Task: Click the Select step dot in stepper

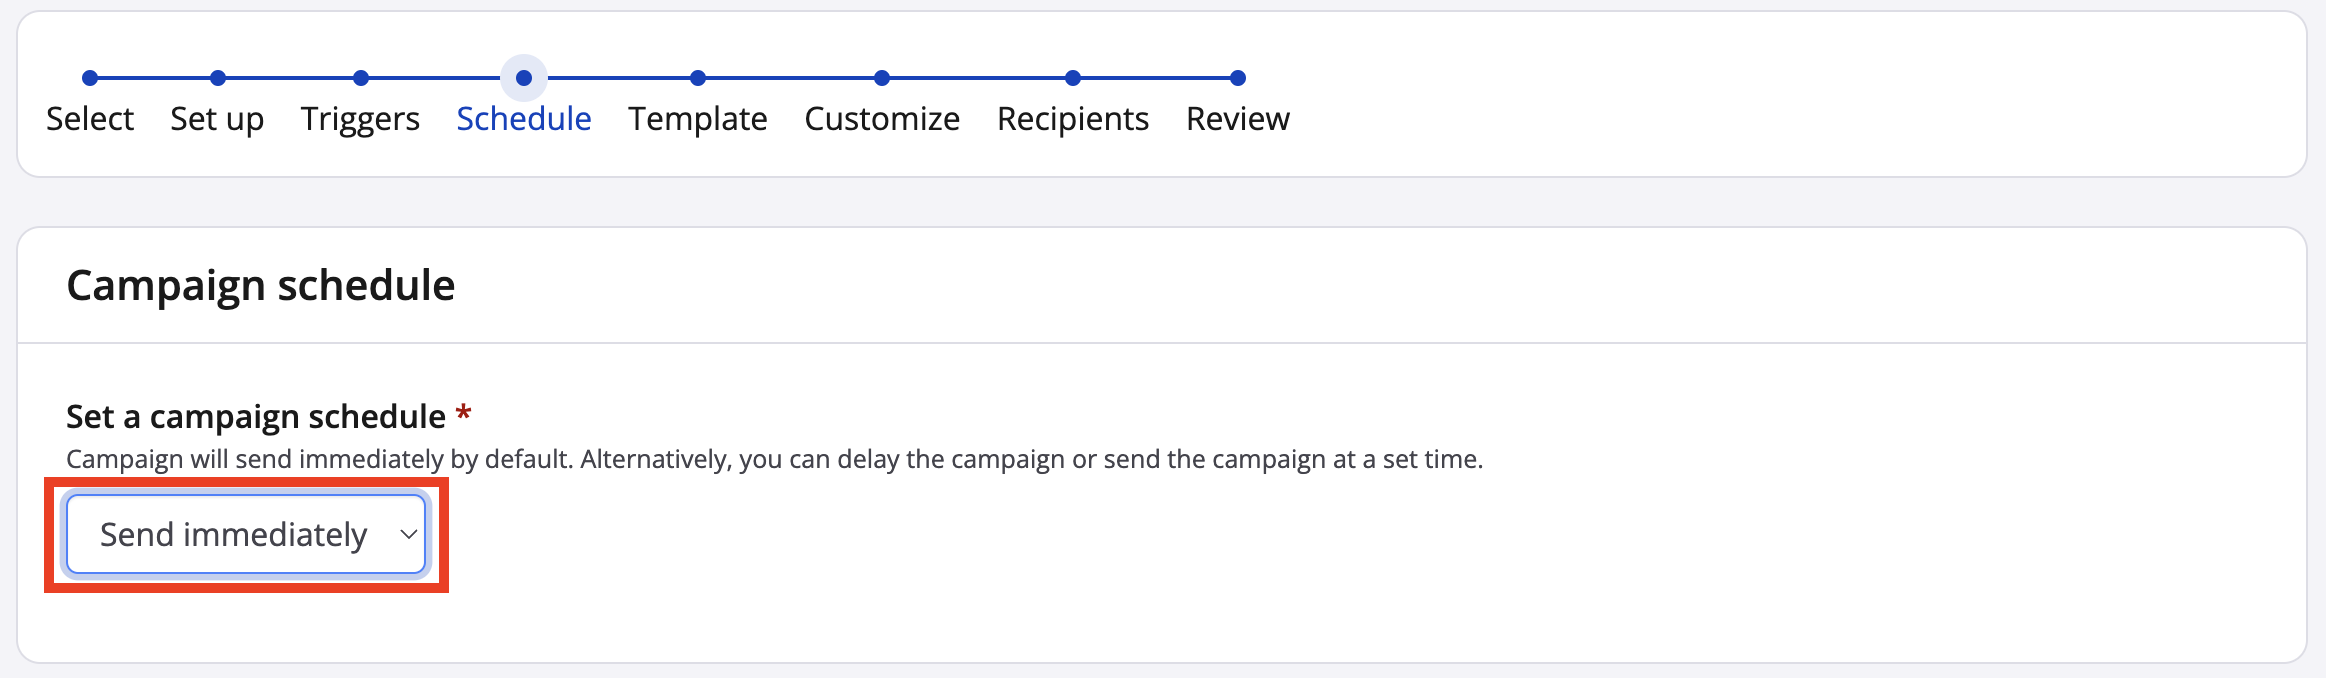Action: pyautogui.click(x=90, y=78)
